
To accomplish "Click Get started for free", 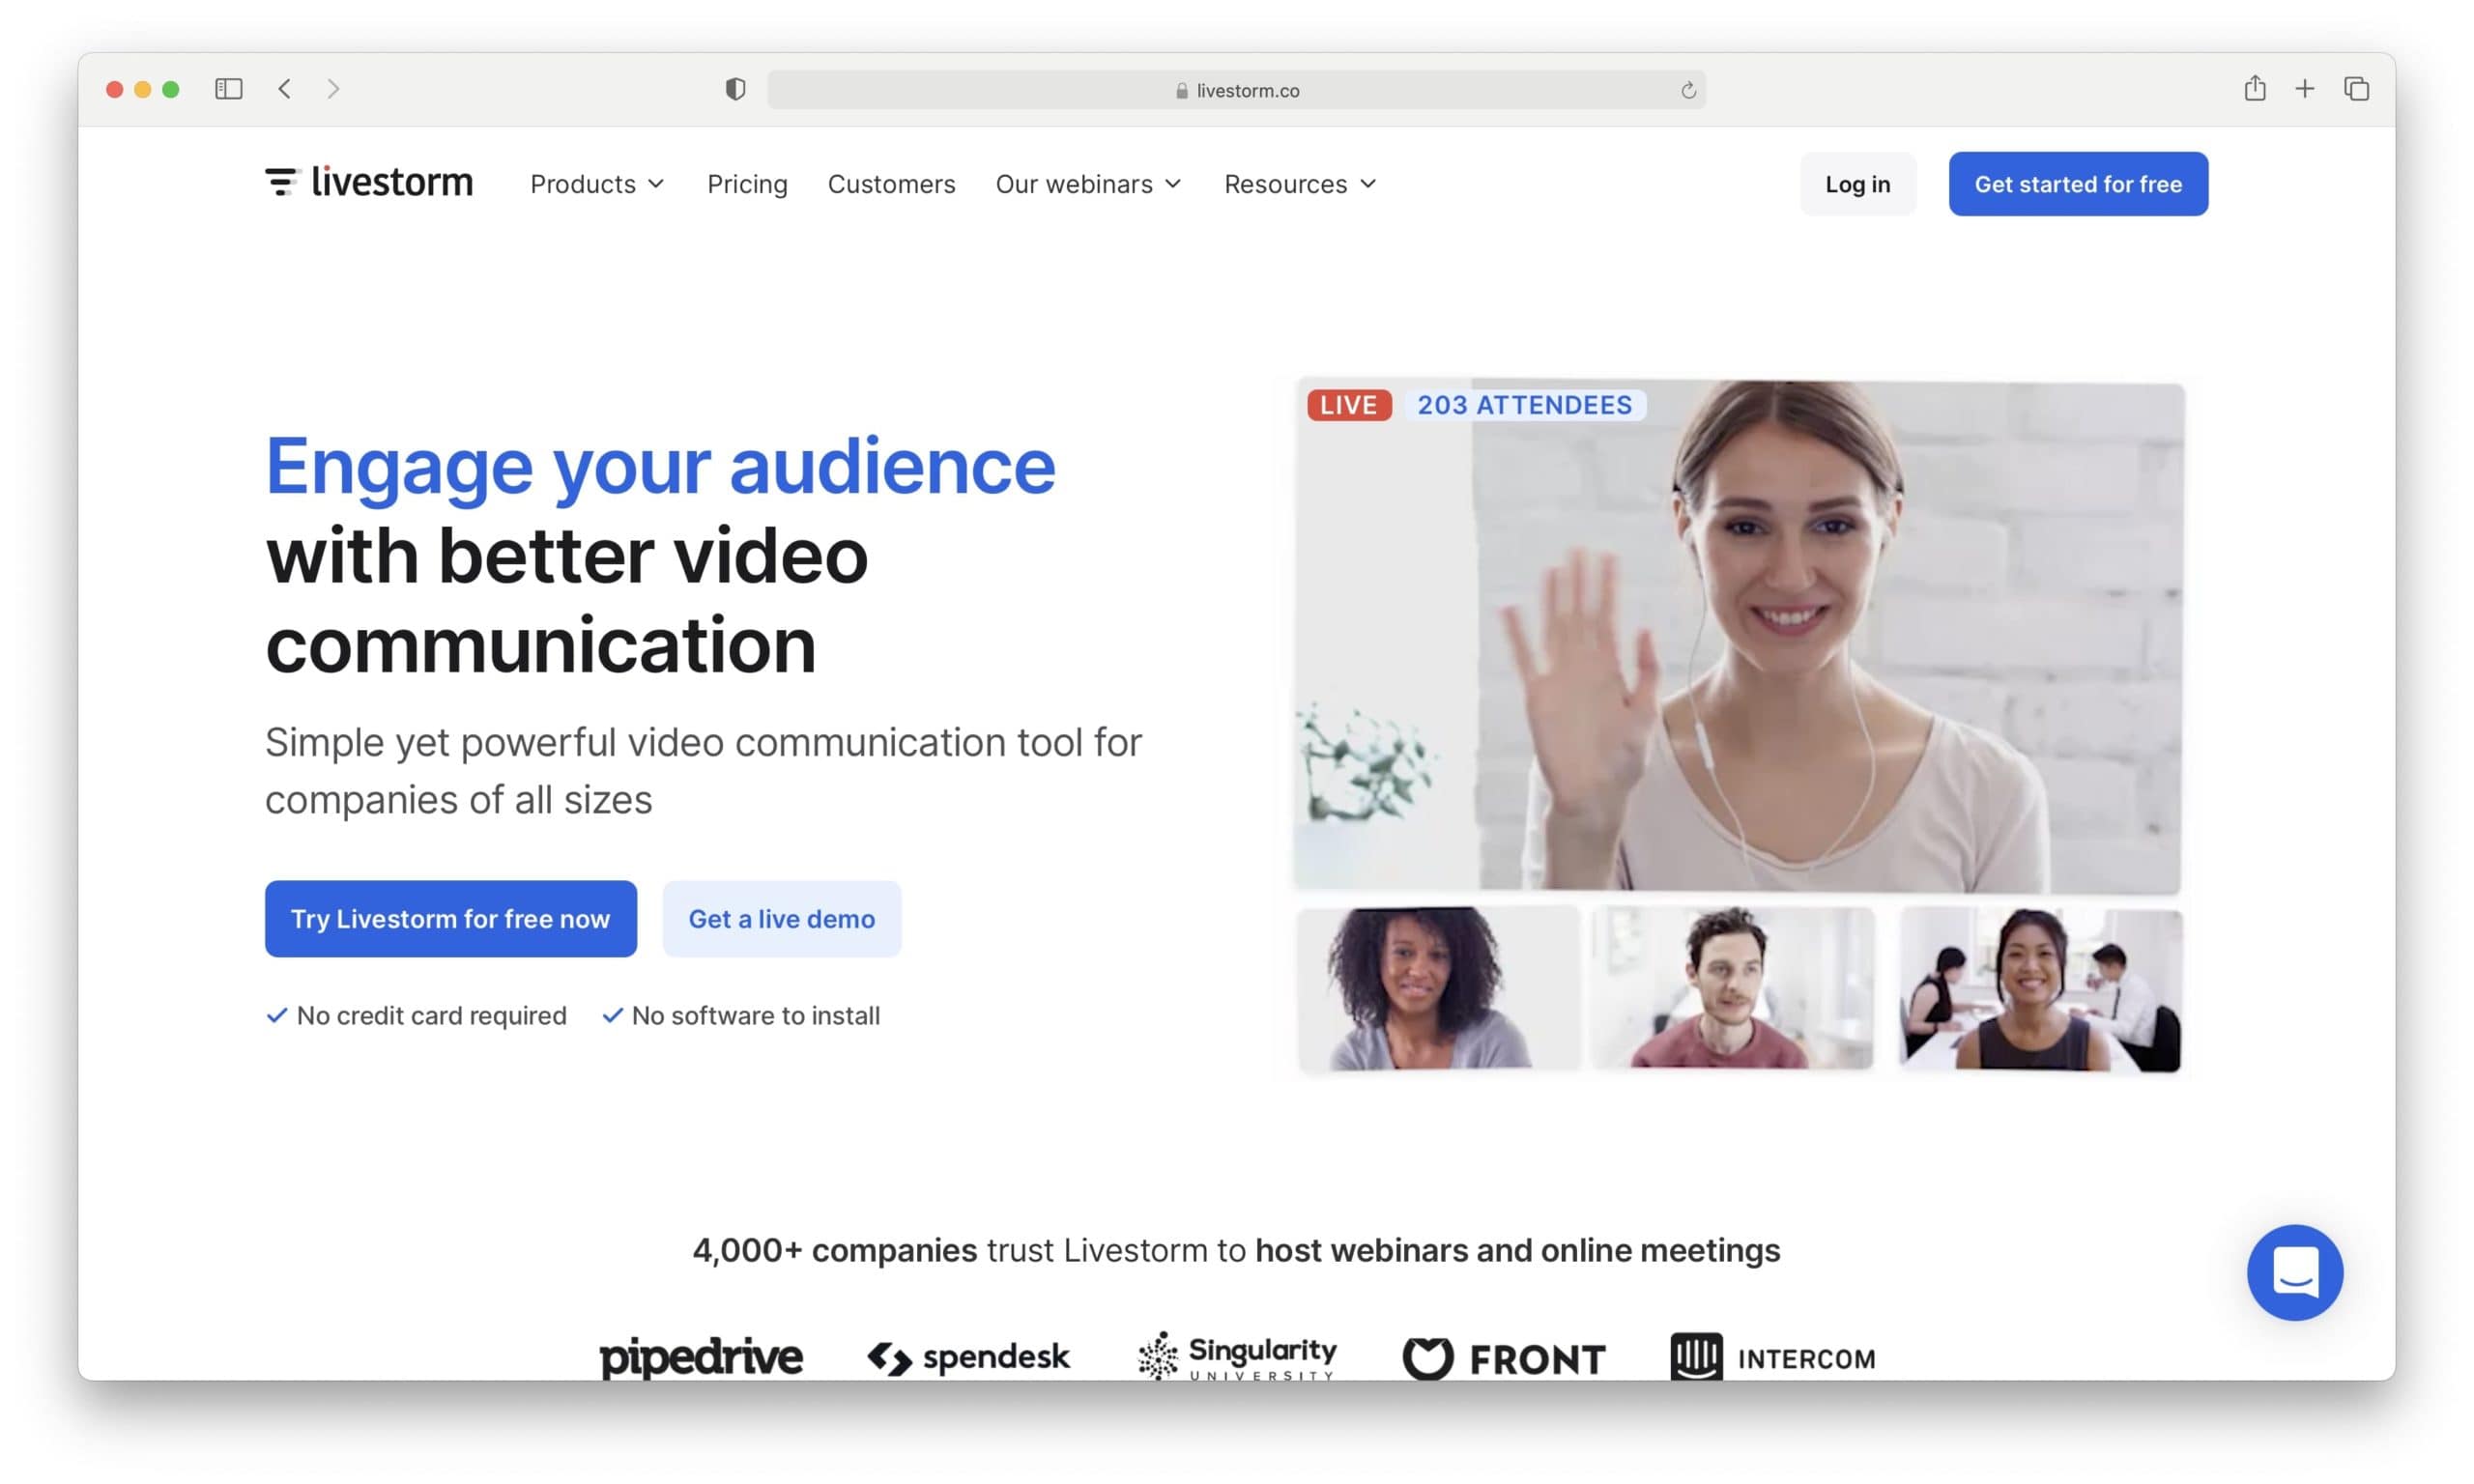I will (2077, 184).
